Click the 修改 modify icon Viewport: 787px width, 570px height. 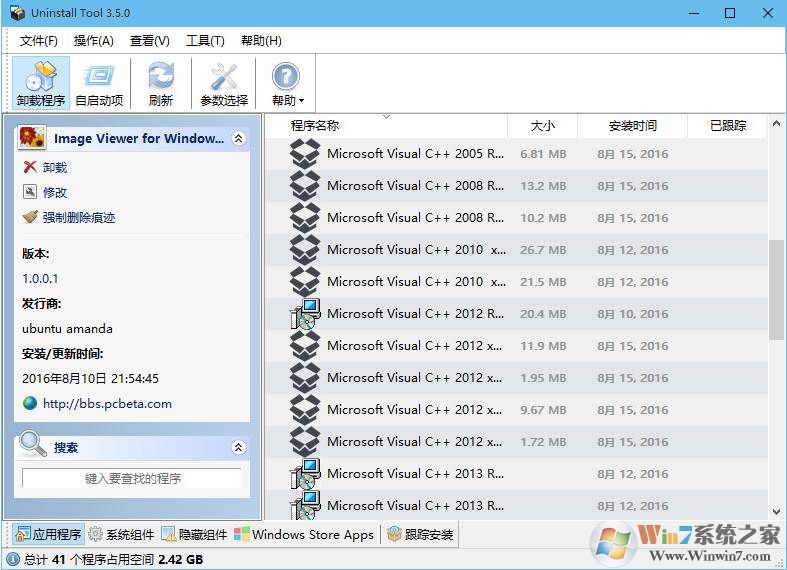(x=30, y=192)
